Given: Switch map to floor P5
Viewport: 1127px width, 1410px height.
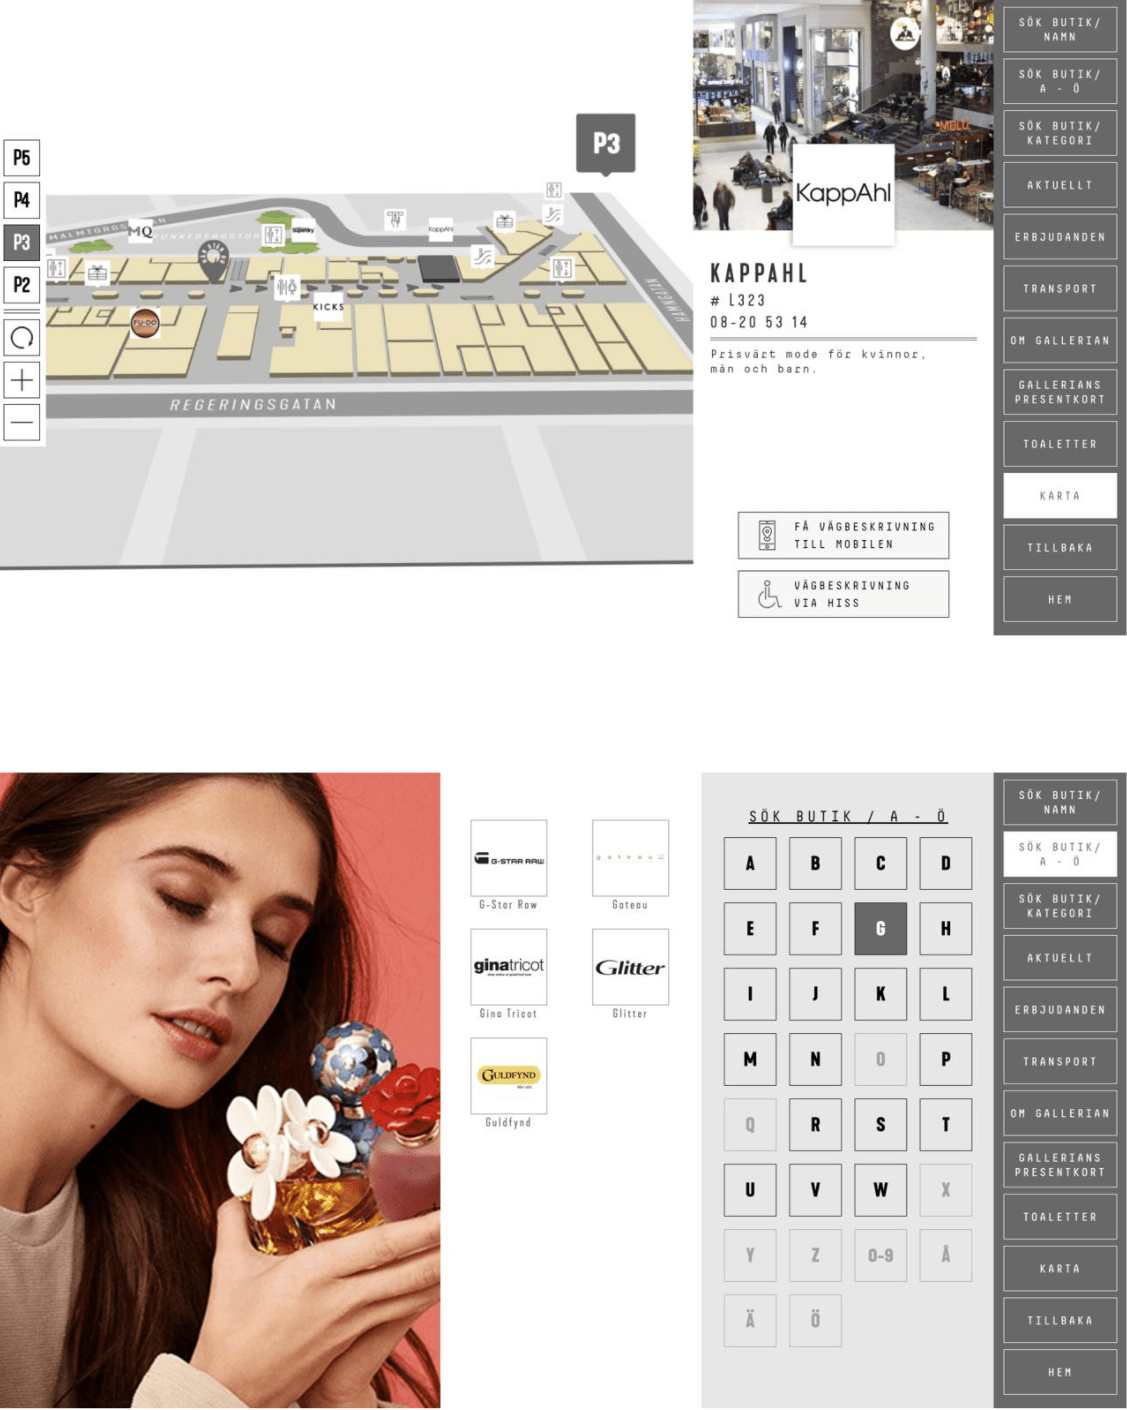Looking at the screenshot, I should click(x=21, y=158).
